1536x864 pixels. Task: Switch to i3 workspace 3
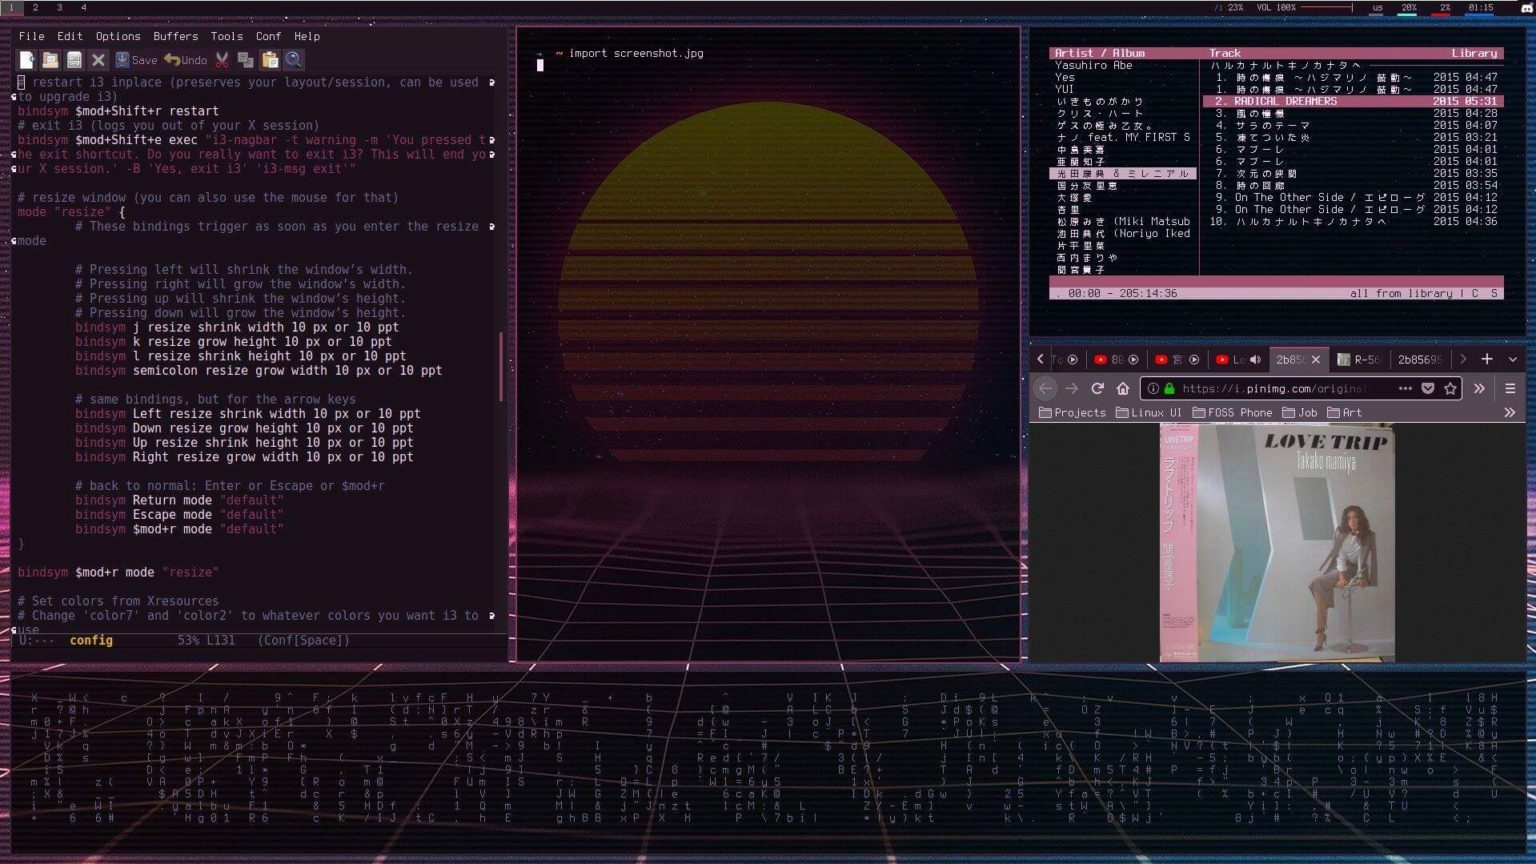[59, 7]
